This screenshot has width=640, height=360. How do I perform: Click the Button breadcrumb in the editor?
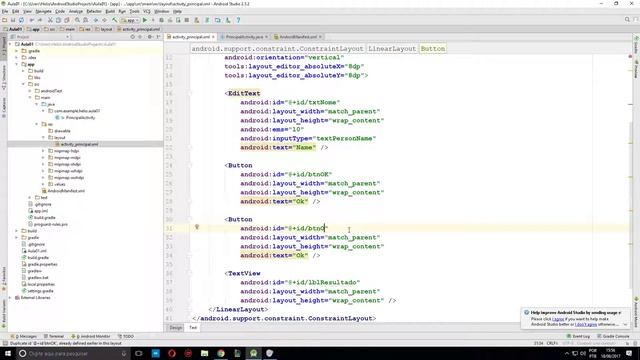point(433,49)
